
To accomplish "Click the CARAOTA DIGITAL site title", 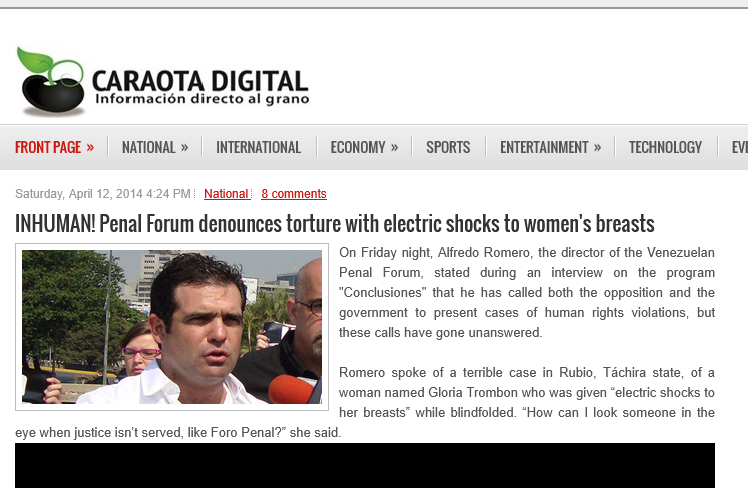I will coord(200,79).
